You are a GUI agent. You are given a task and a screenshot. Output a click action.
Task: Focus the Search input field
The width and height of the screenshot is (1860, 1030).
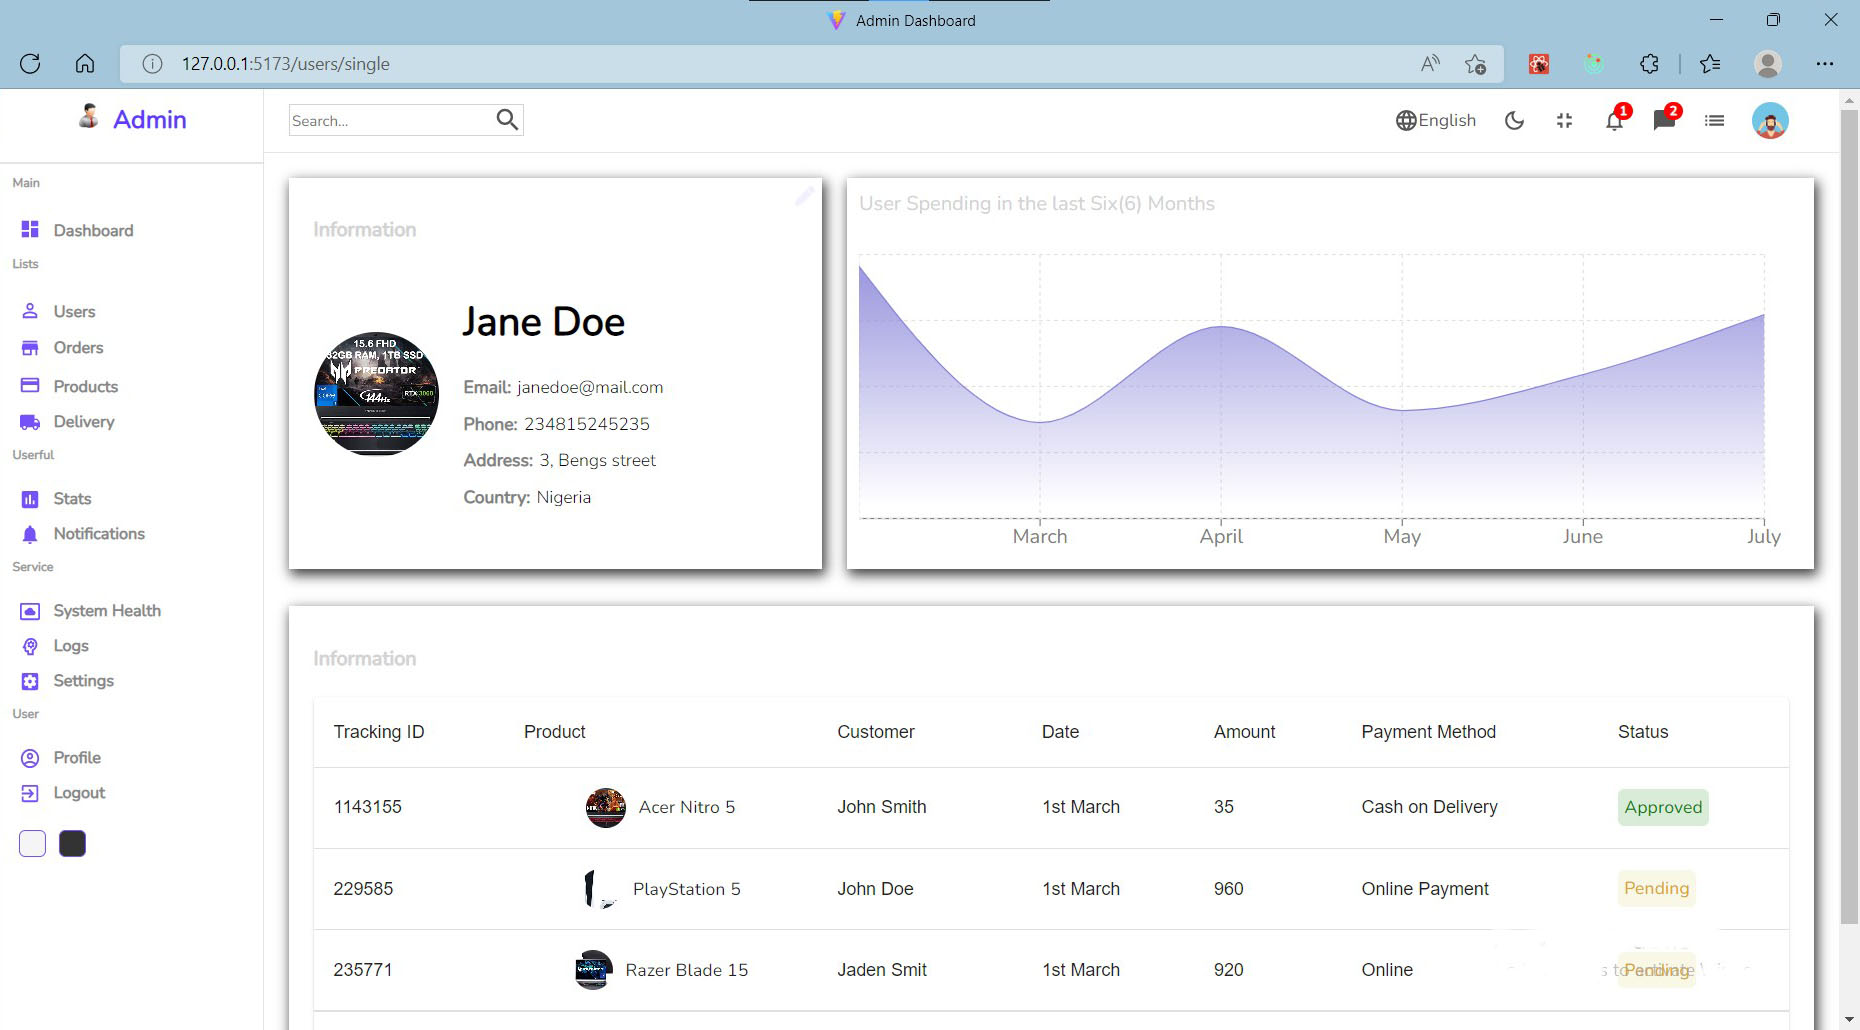coord(390,120)
